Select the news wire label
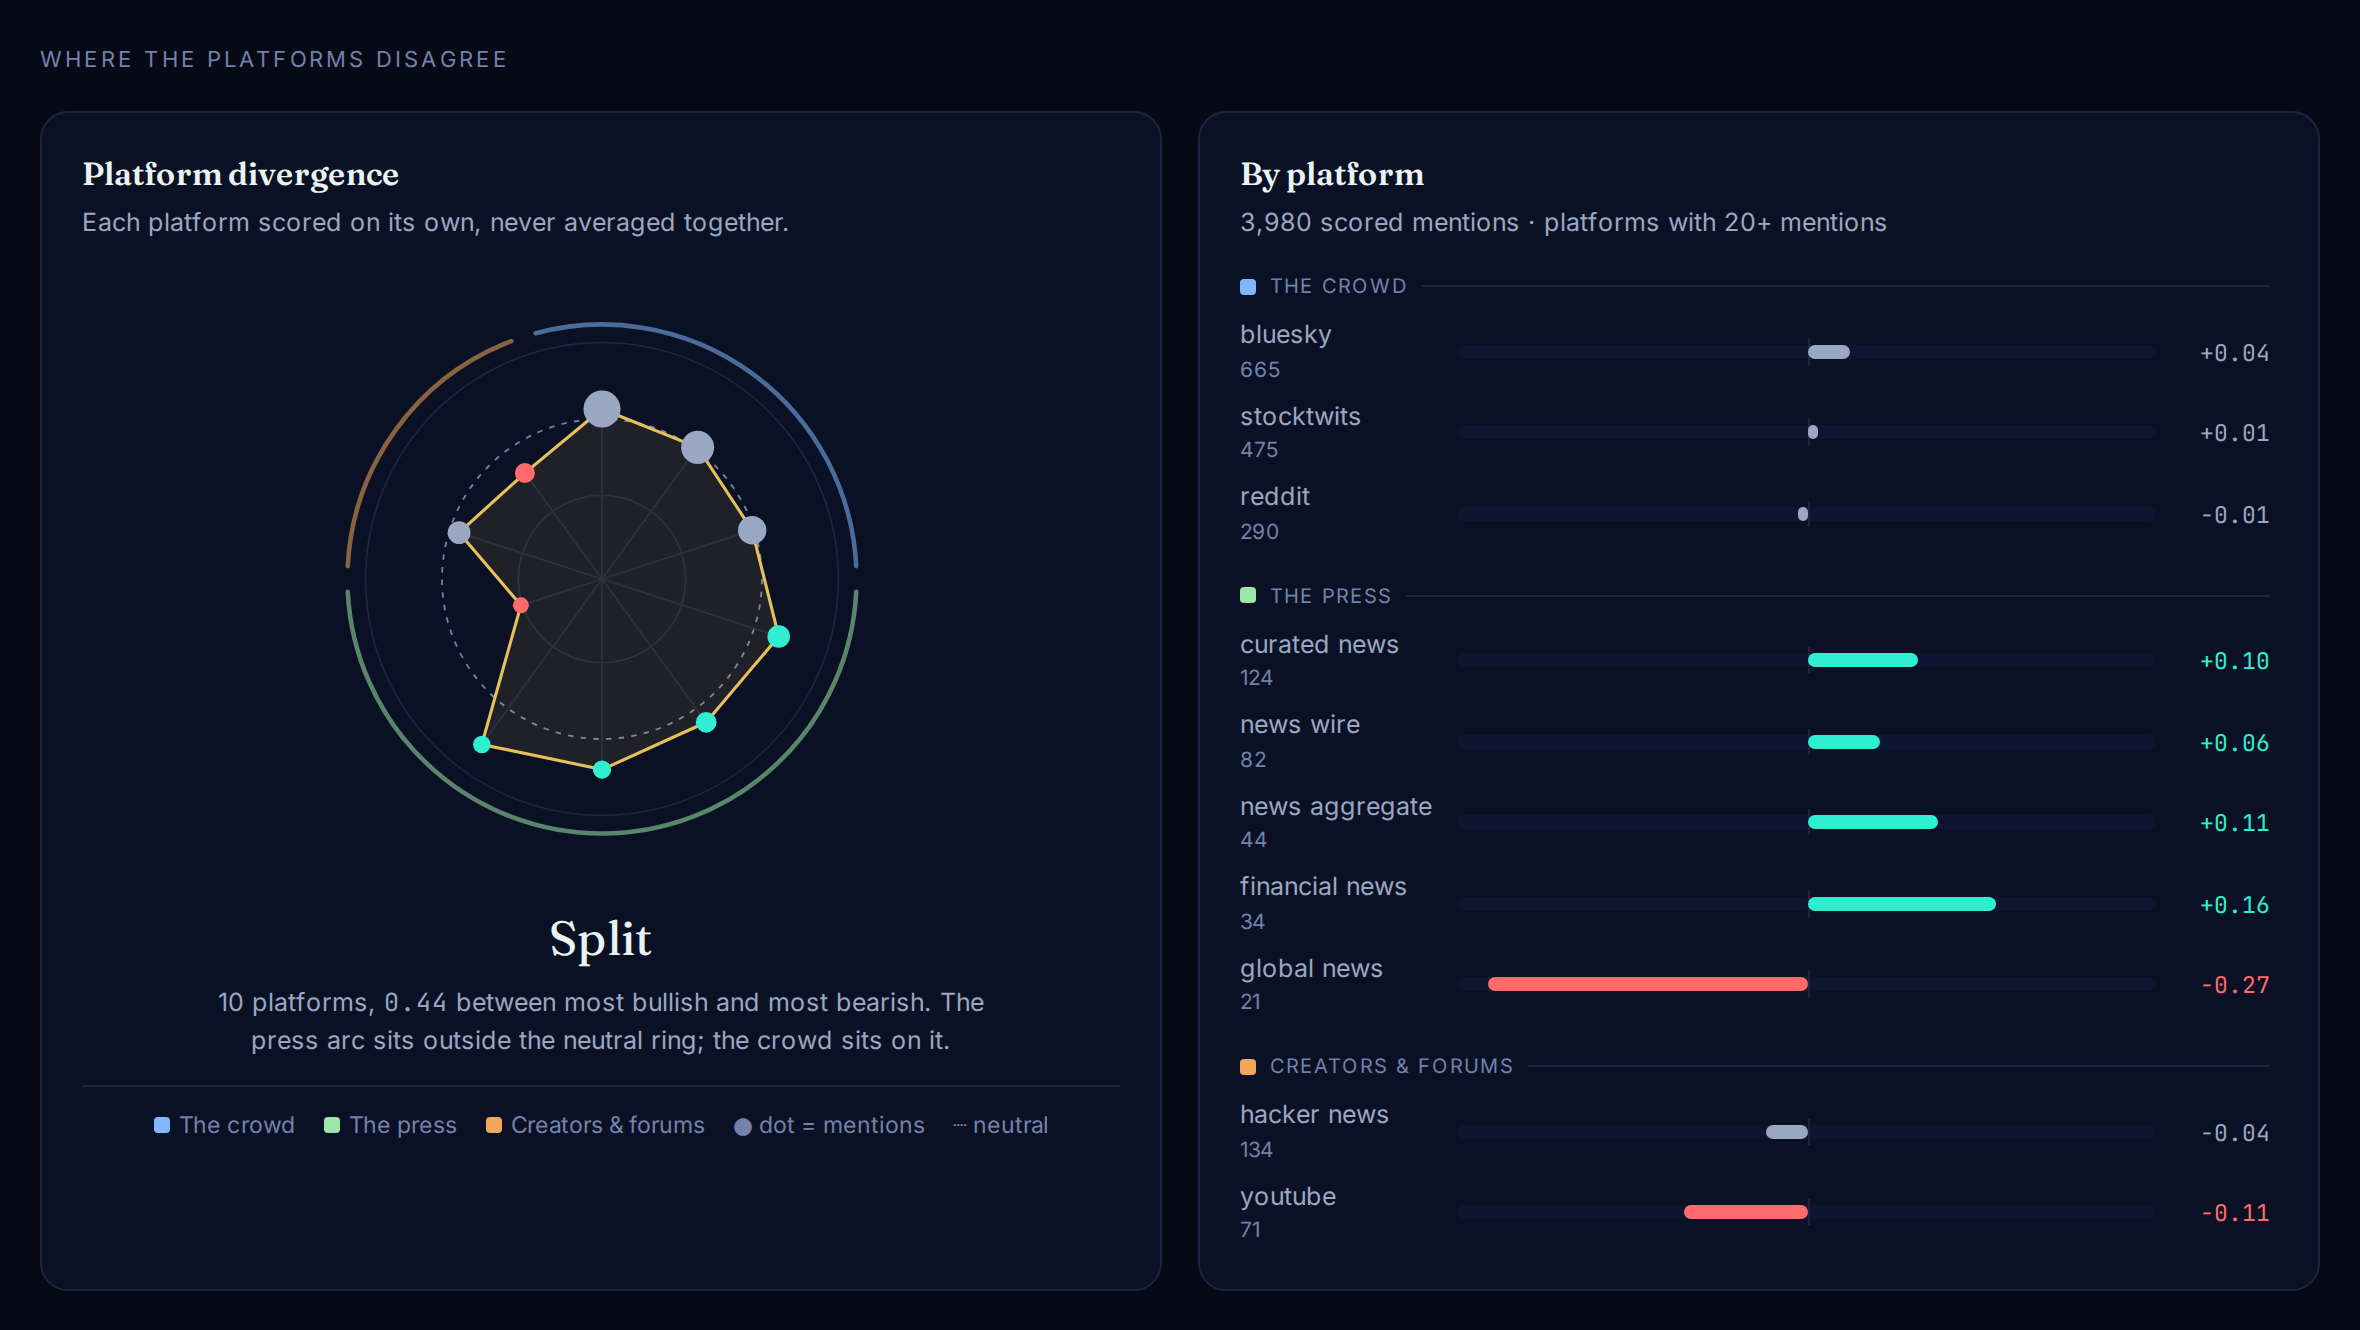The image size is (2360, 1330). coord(1300,724)
